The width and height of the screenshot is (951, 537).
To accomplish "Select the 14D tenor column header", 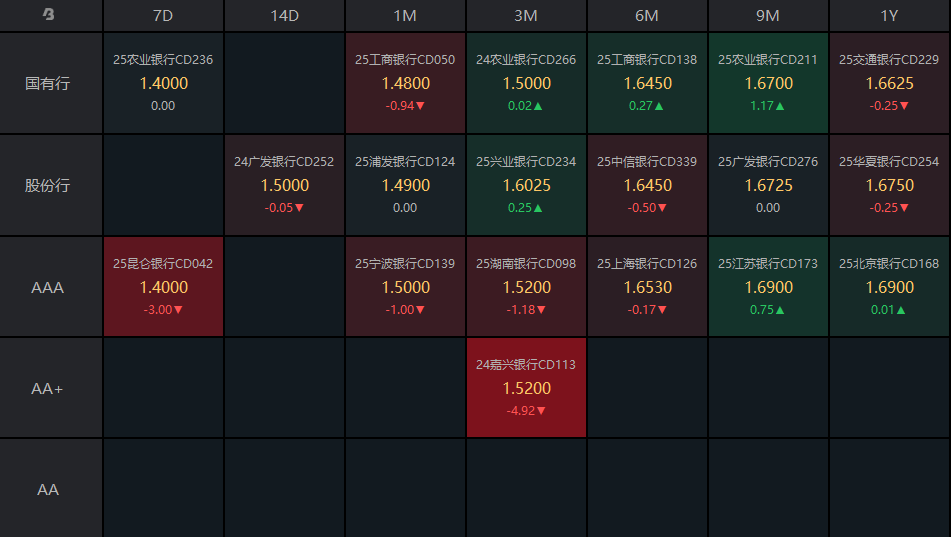I will pos(285,16).
